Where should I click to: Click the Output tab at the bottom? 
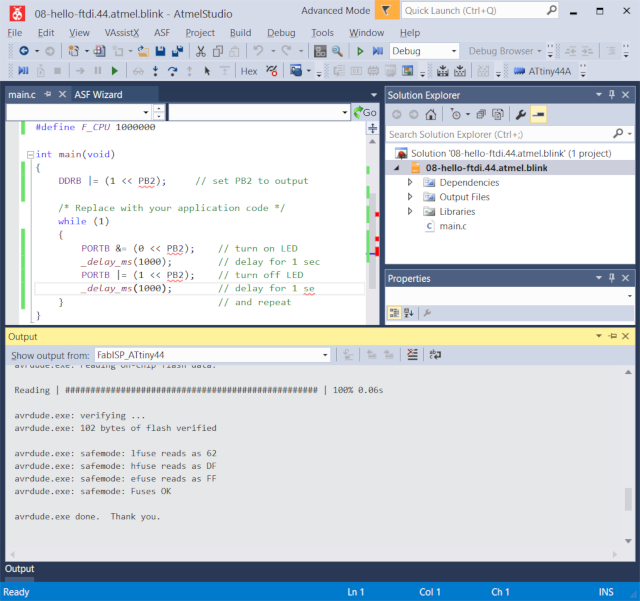pos(19,568)
